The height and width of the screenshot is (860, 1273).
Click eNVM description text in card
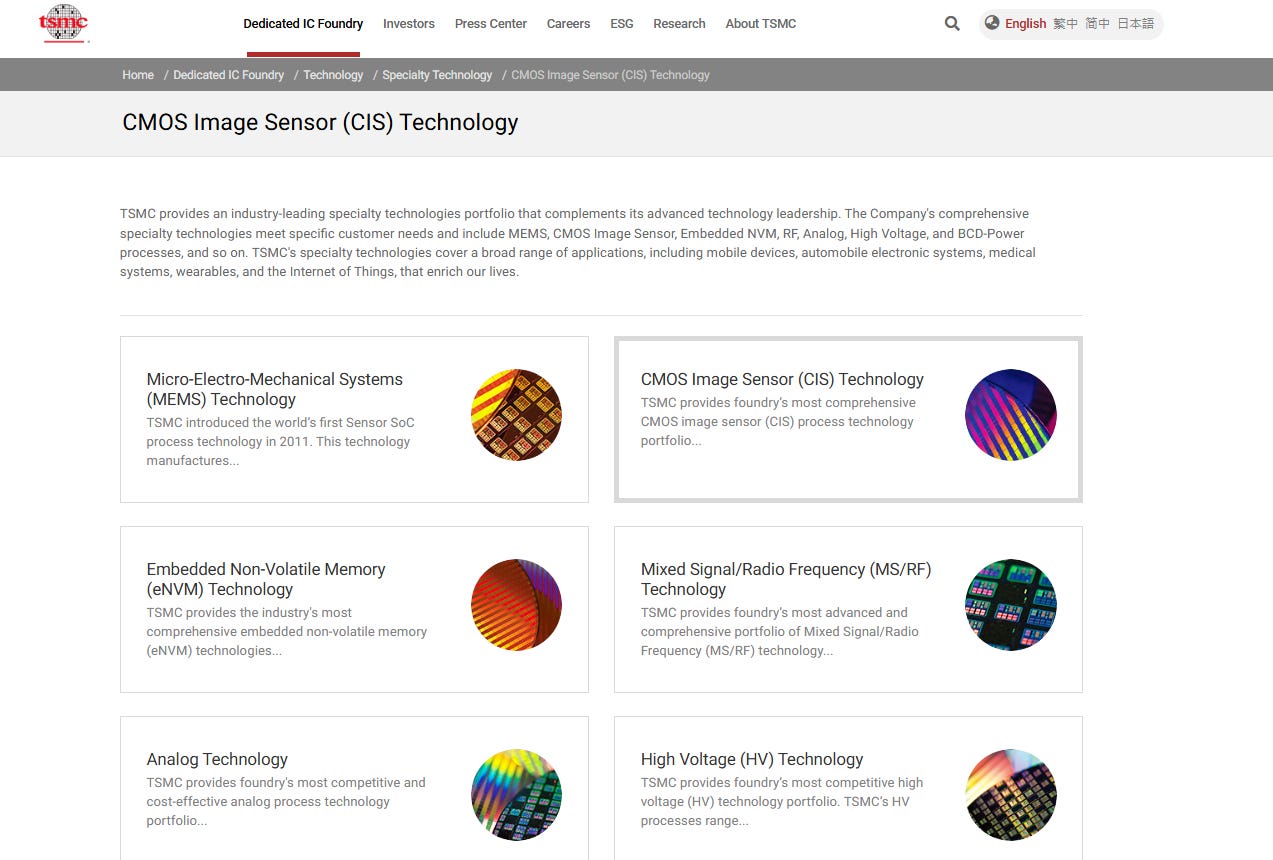pyautogui.click(x=287, y=632)
